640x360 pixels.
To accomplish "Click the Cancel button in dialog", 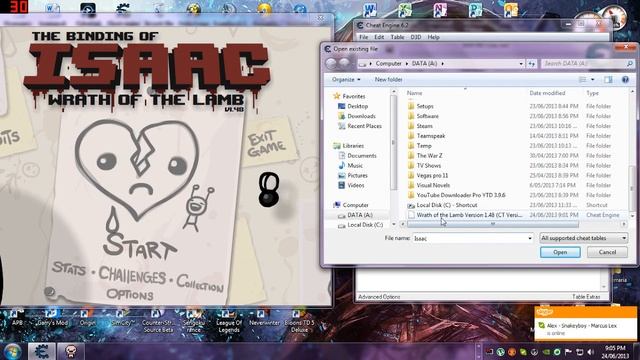I will pos(607,252).
